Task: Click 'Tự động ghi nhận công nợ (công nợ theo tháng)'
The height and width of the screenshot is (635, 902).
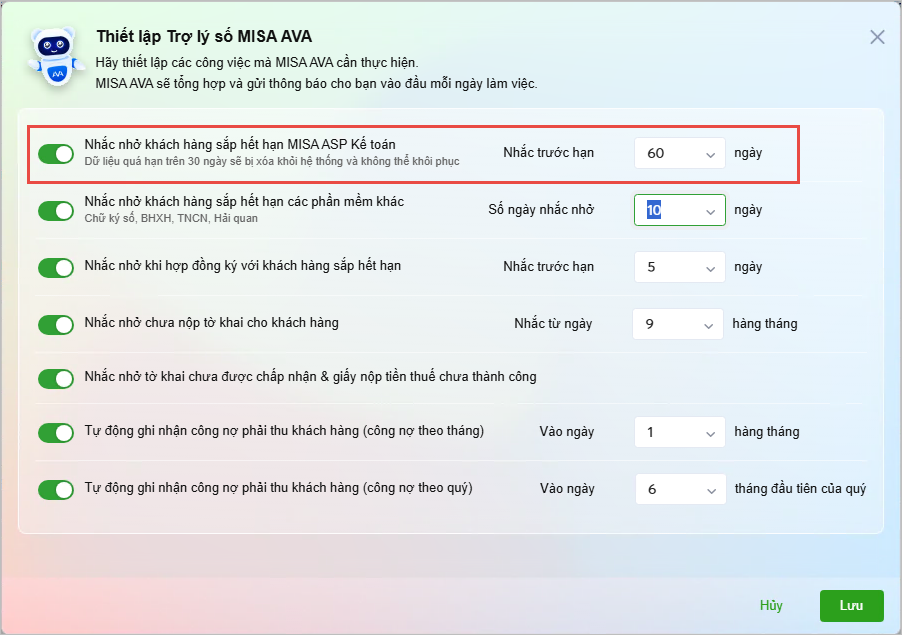Action: click(284, 431)
